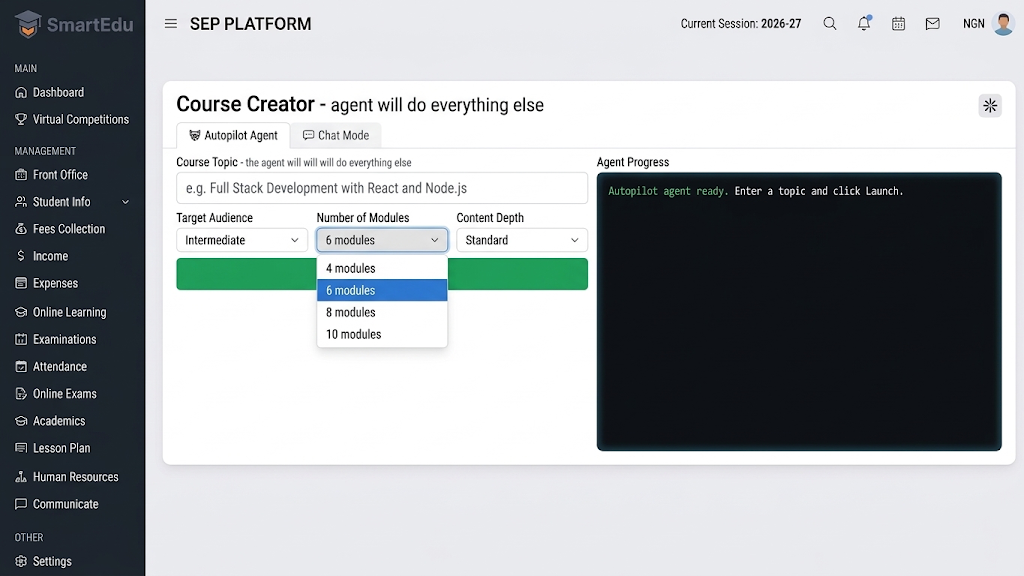Click the Income dollar icon

coord(21,255)
